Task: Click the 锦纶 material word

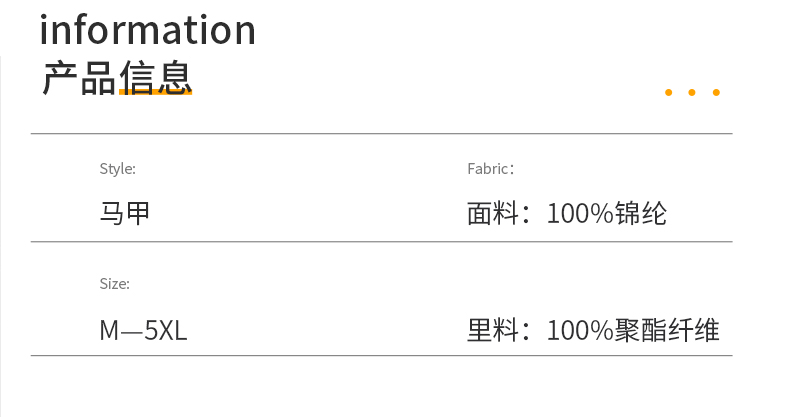Action: (641, 213)
